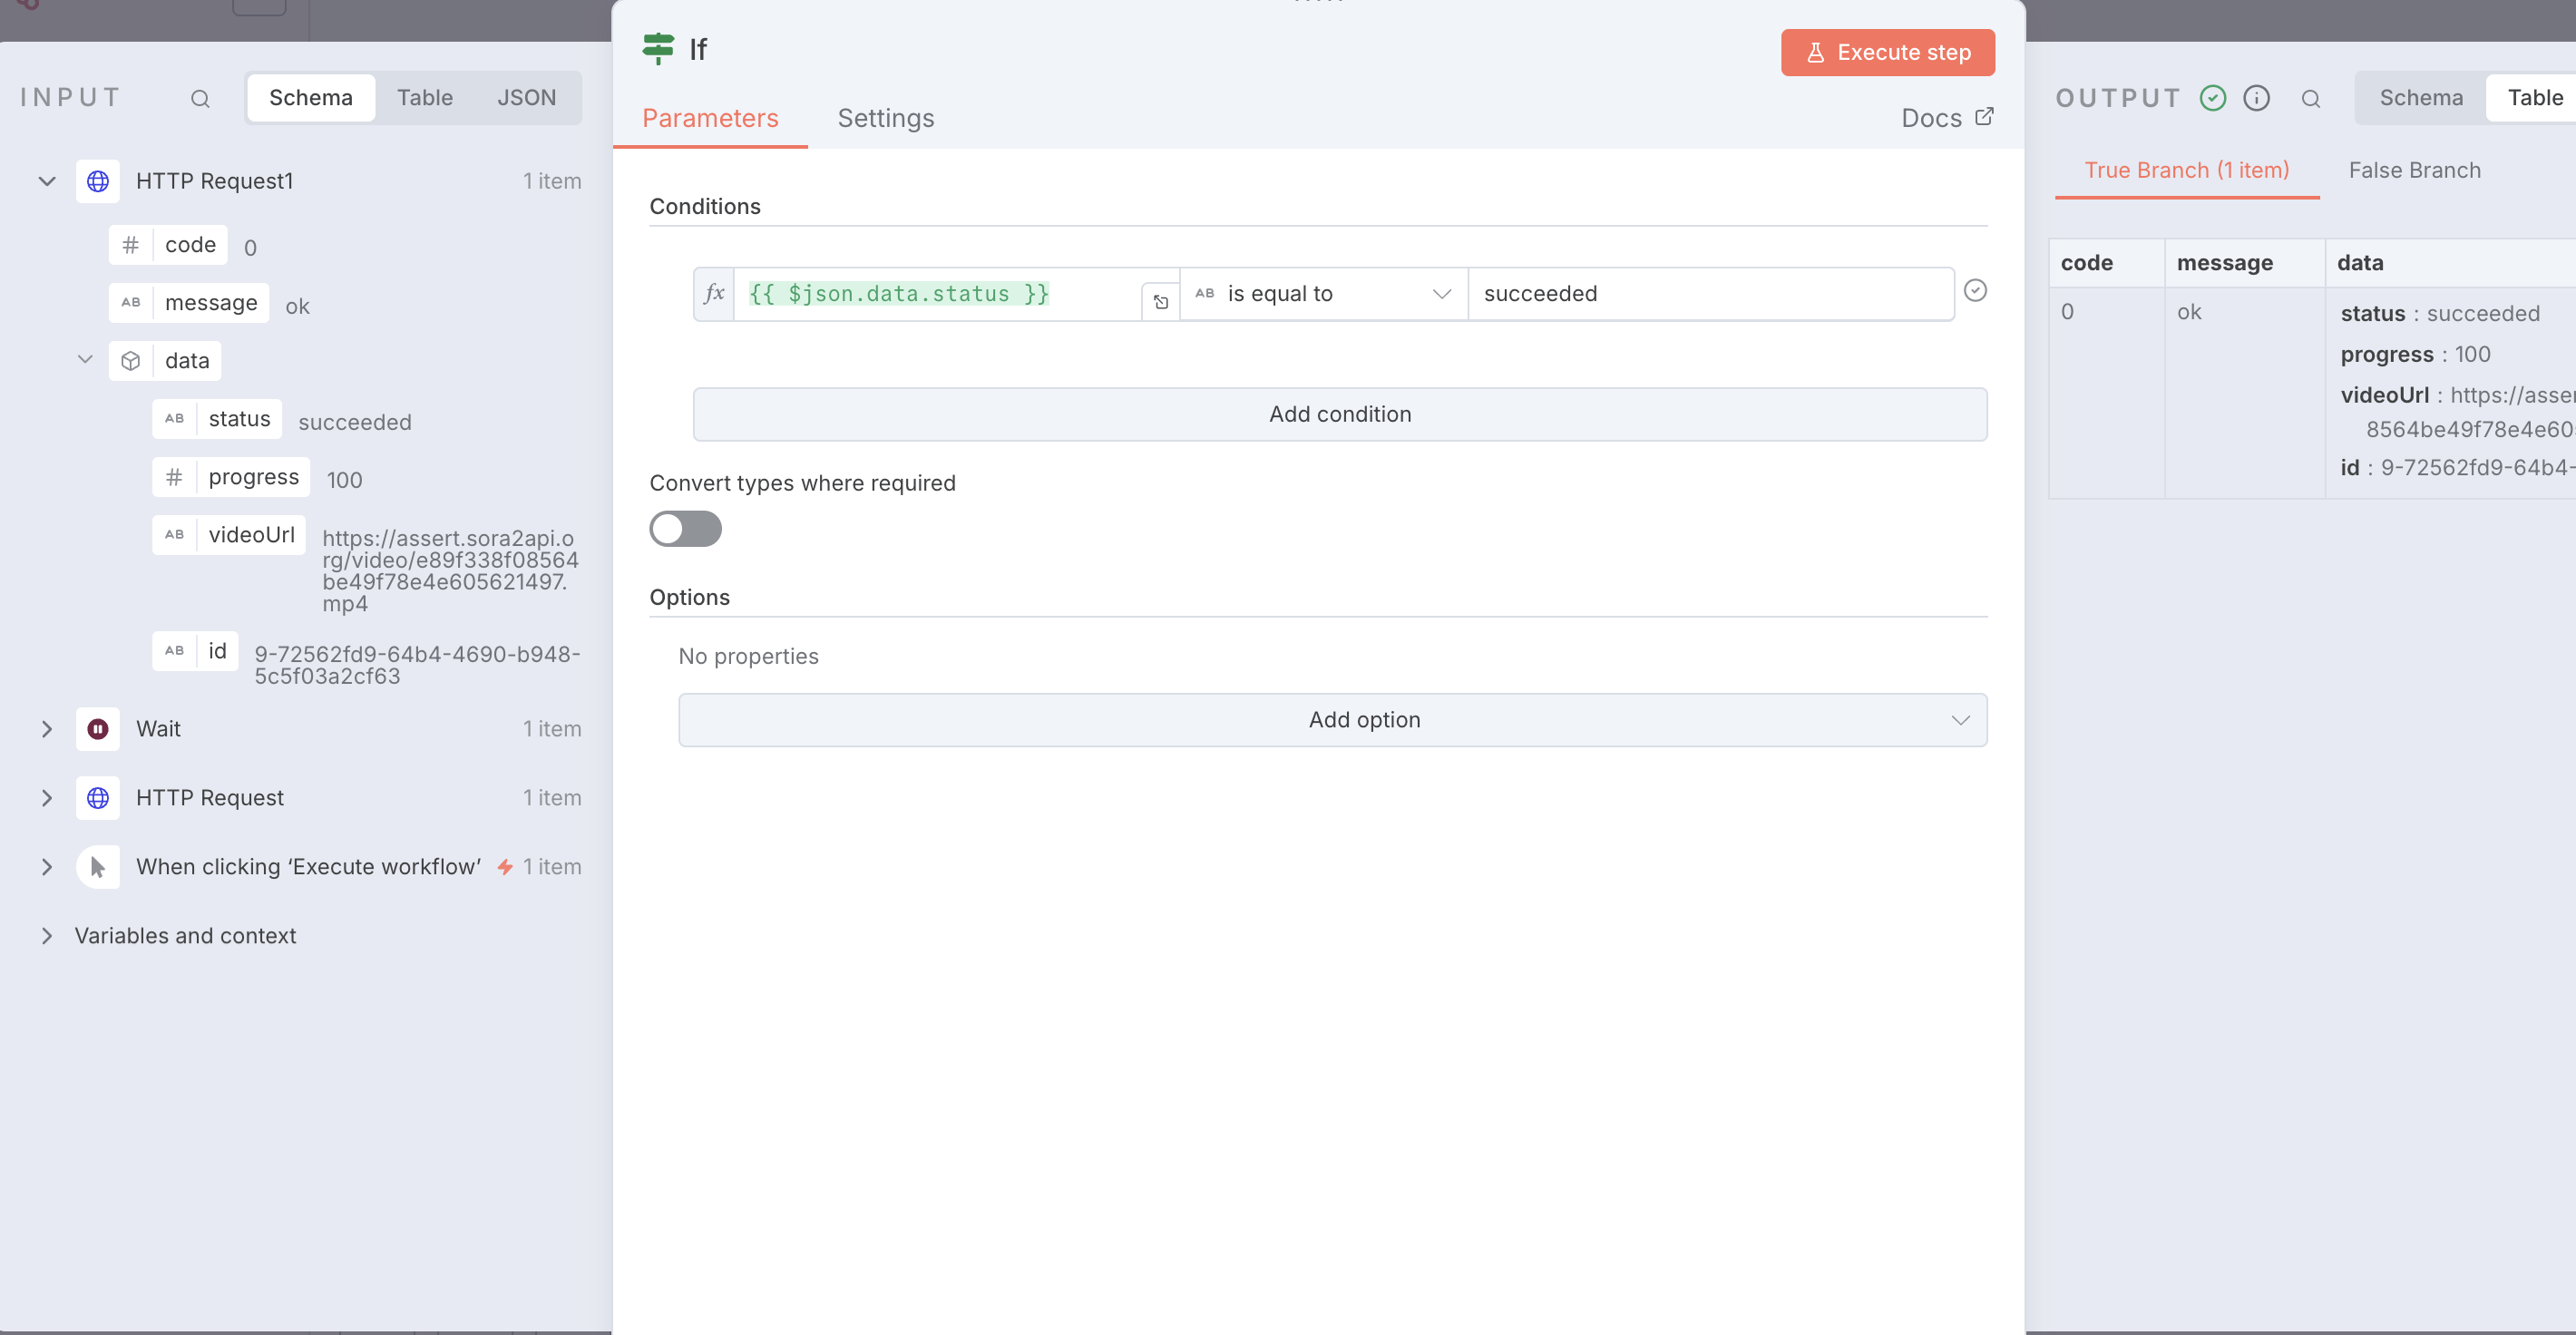Click the manual trigger cursor icon
This screenshot has height=1335, width=2576.
click(98, 867)
